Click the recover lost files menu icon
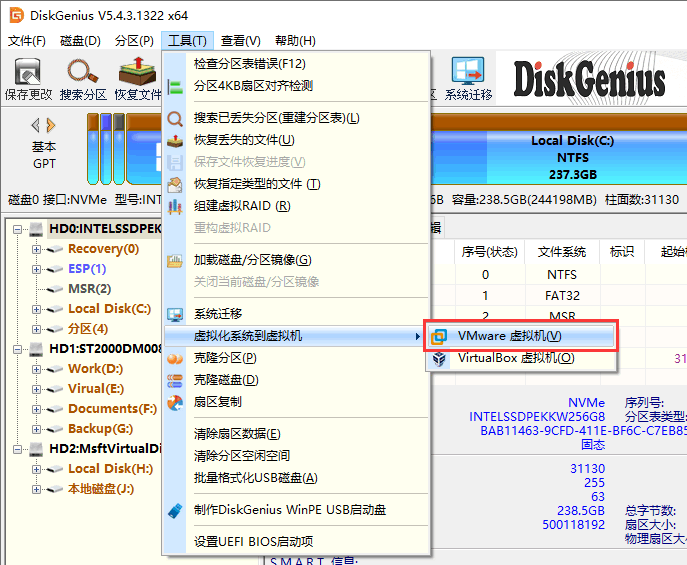This screenshot has width=687, height=565. coord(175,140)
